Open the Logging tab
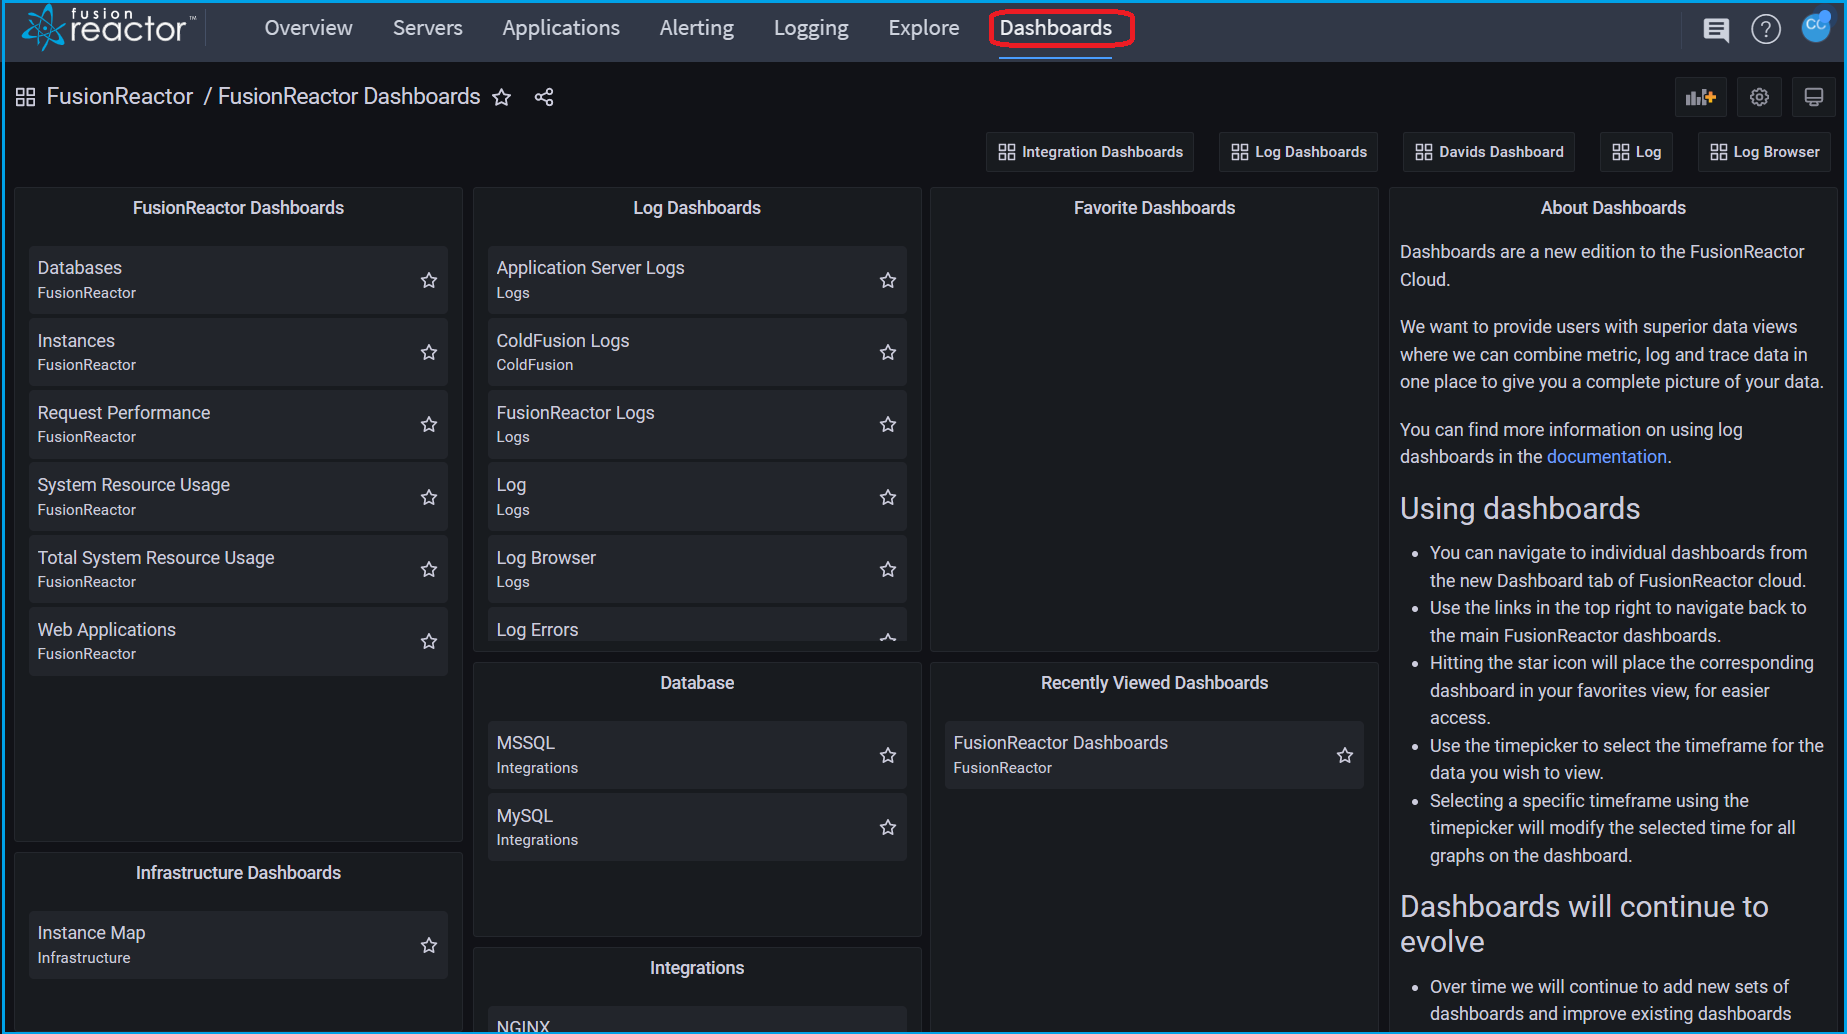The height and width of the screenshot is (1034, 1847). 811,28
